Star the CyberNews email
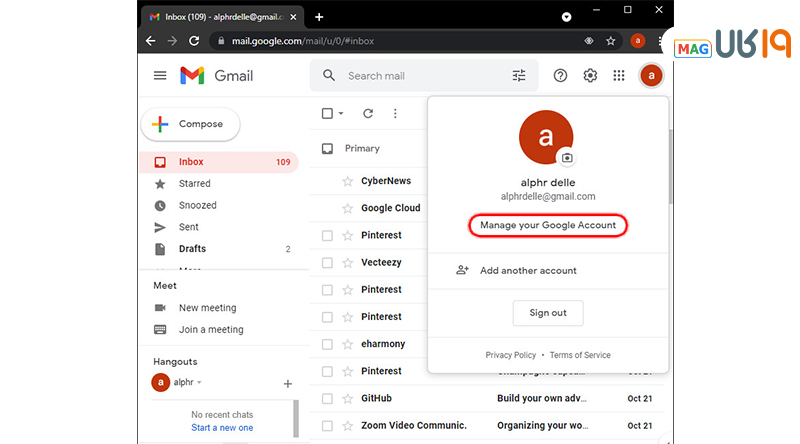The width and height of the screenshot is (800, 444). pyautogui.click(x=347, y=181)
